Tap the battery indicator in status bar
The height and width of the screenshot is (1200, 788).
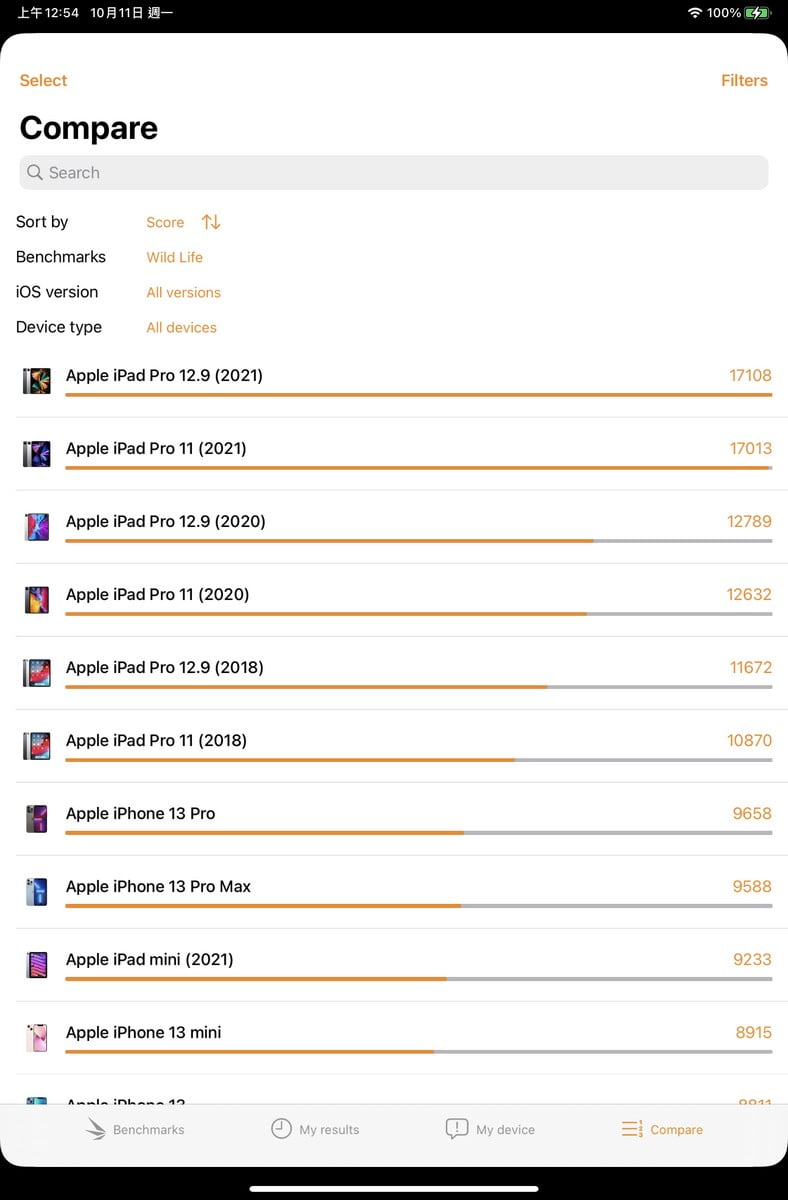pos(757,13)
